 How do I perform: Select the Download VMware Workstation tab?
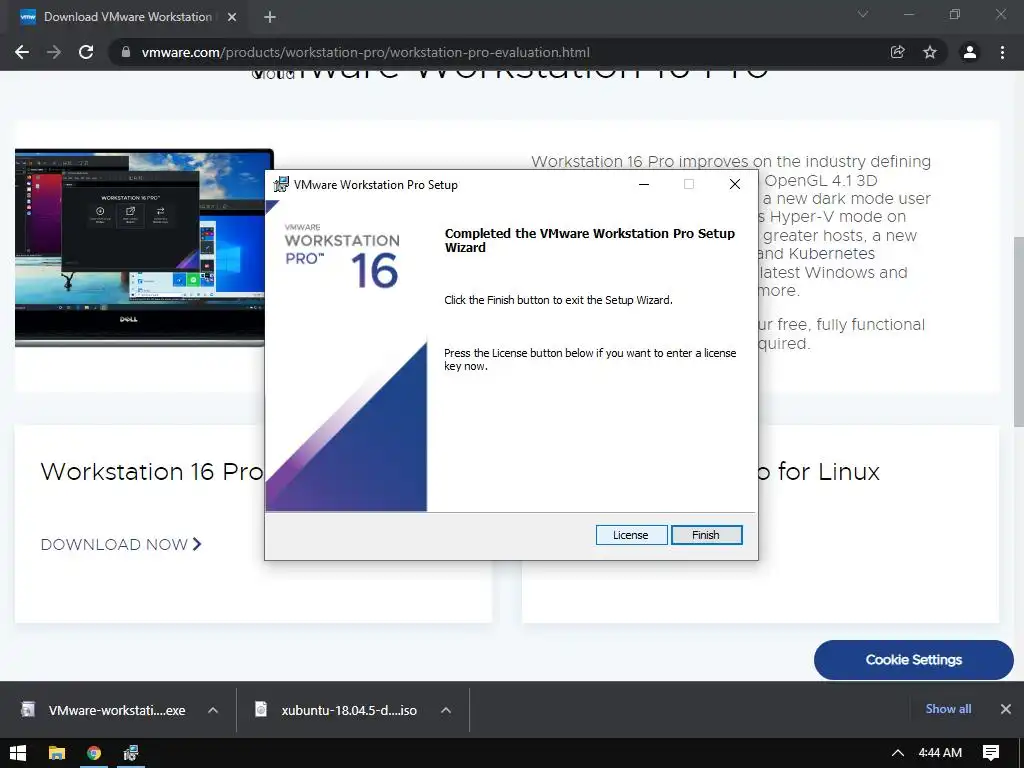coord(127,17)
